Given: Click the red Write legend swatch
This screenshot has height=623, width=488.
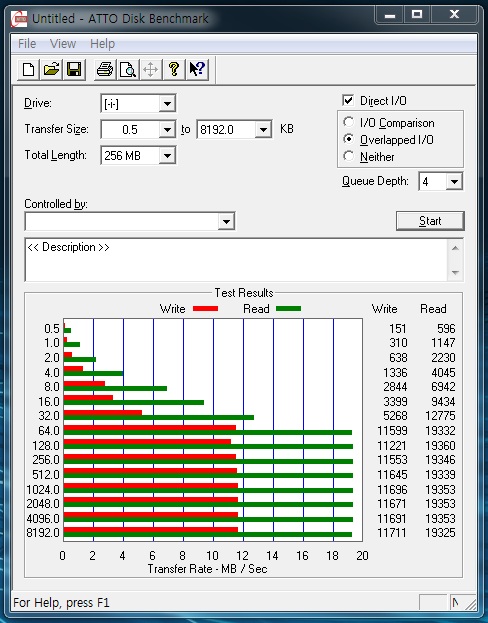Looking at the screenshot, I should [205, 309].
